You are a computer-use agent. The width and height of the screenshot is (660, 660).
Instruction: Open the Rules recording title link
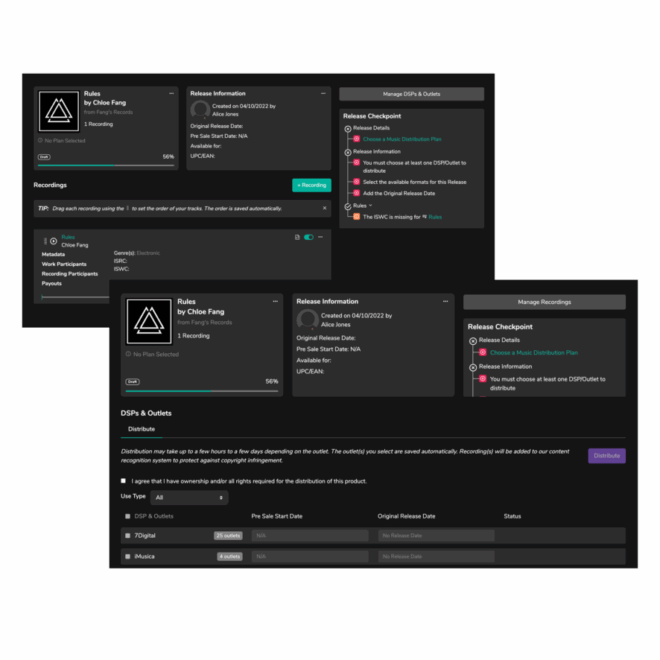point(68,237)
